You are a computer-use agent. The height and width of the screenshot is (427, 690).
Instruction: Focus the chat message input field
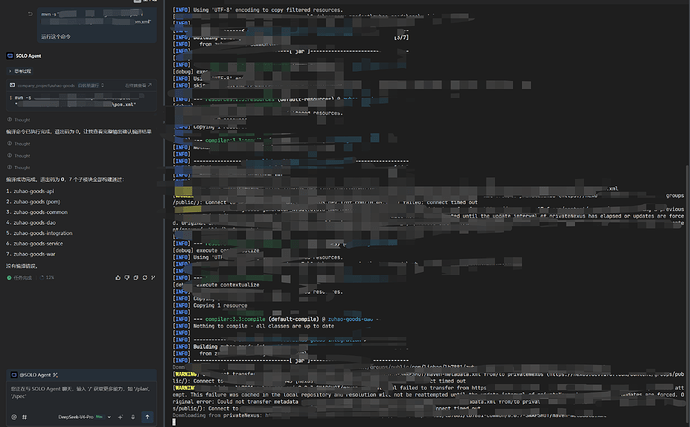point(81,393)
